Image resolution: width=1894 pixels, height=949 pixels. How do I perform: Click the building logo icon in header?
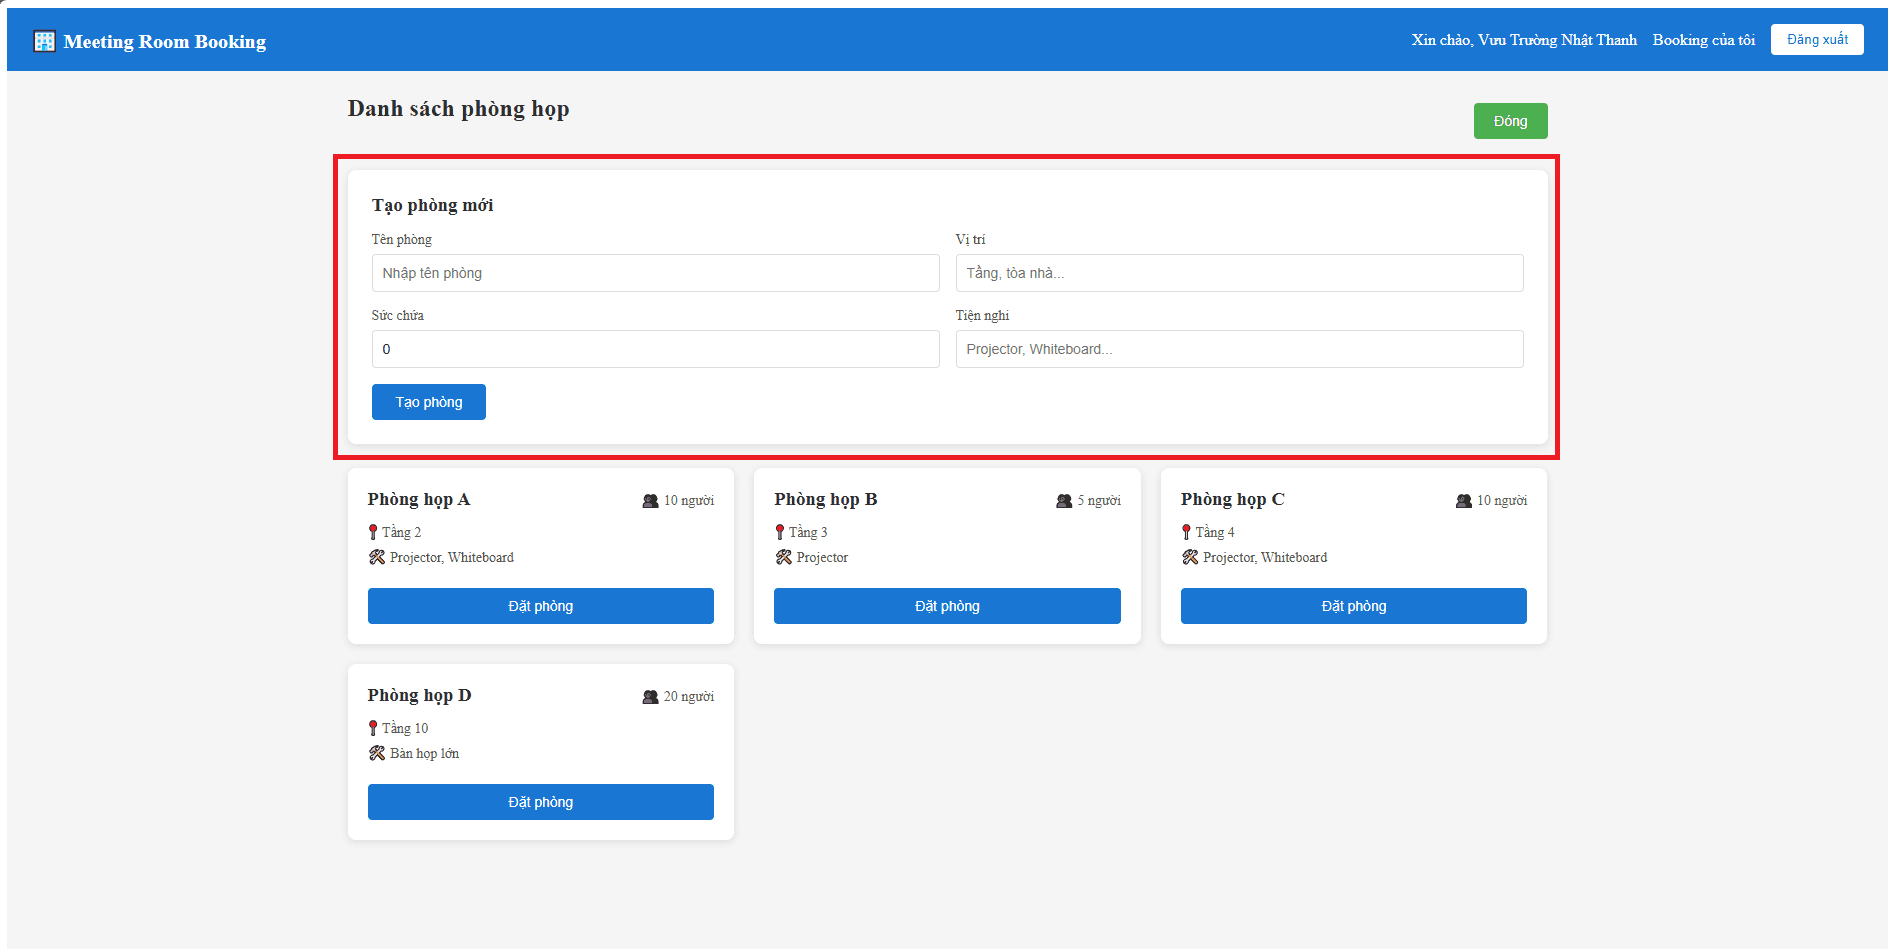pyautogui.click(x=44, y=41)
